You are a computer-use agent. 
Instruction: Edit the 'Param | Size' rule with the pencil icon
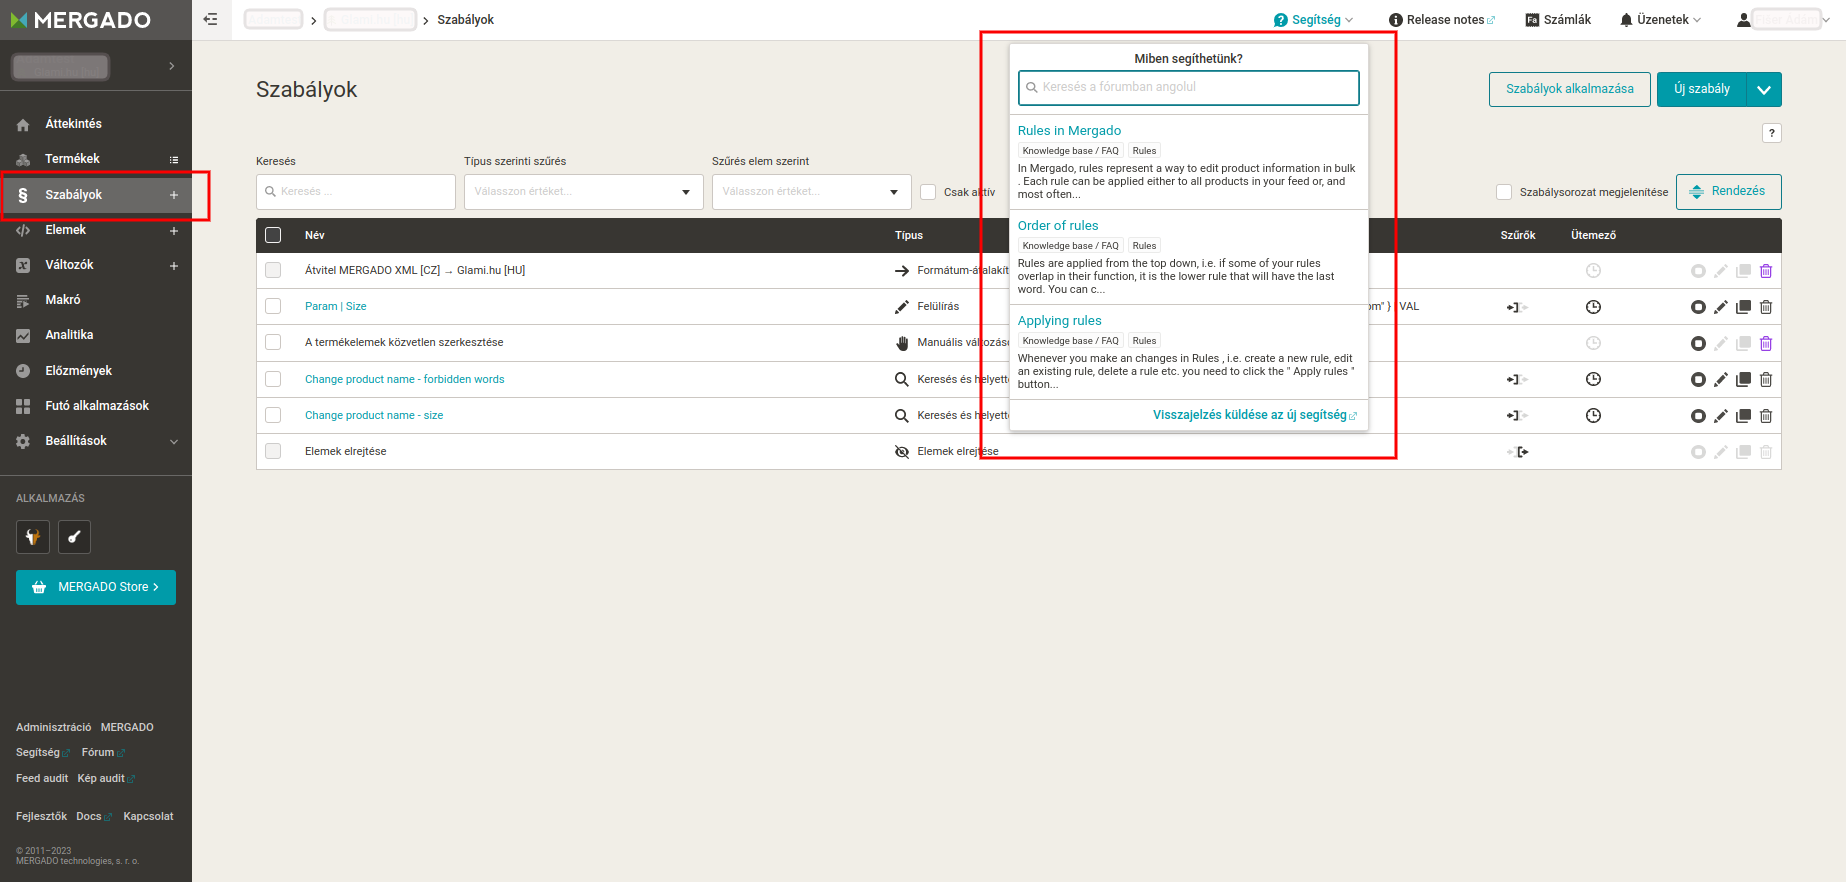tap(1720, 307)
